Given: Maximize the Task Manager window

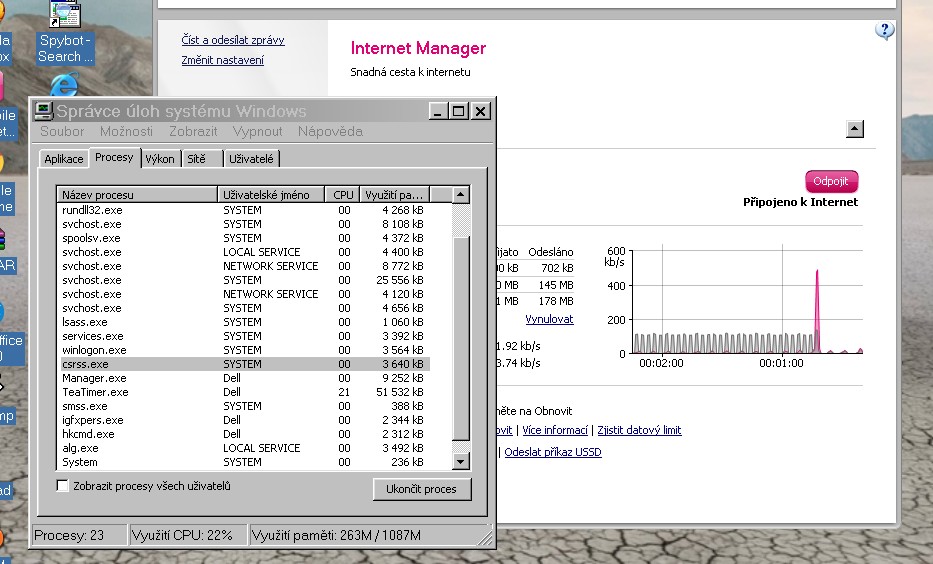Looking at the screenshot, I should pos(458,111).
